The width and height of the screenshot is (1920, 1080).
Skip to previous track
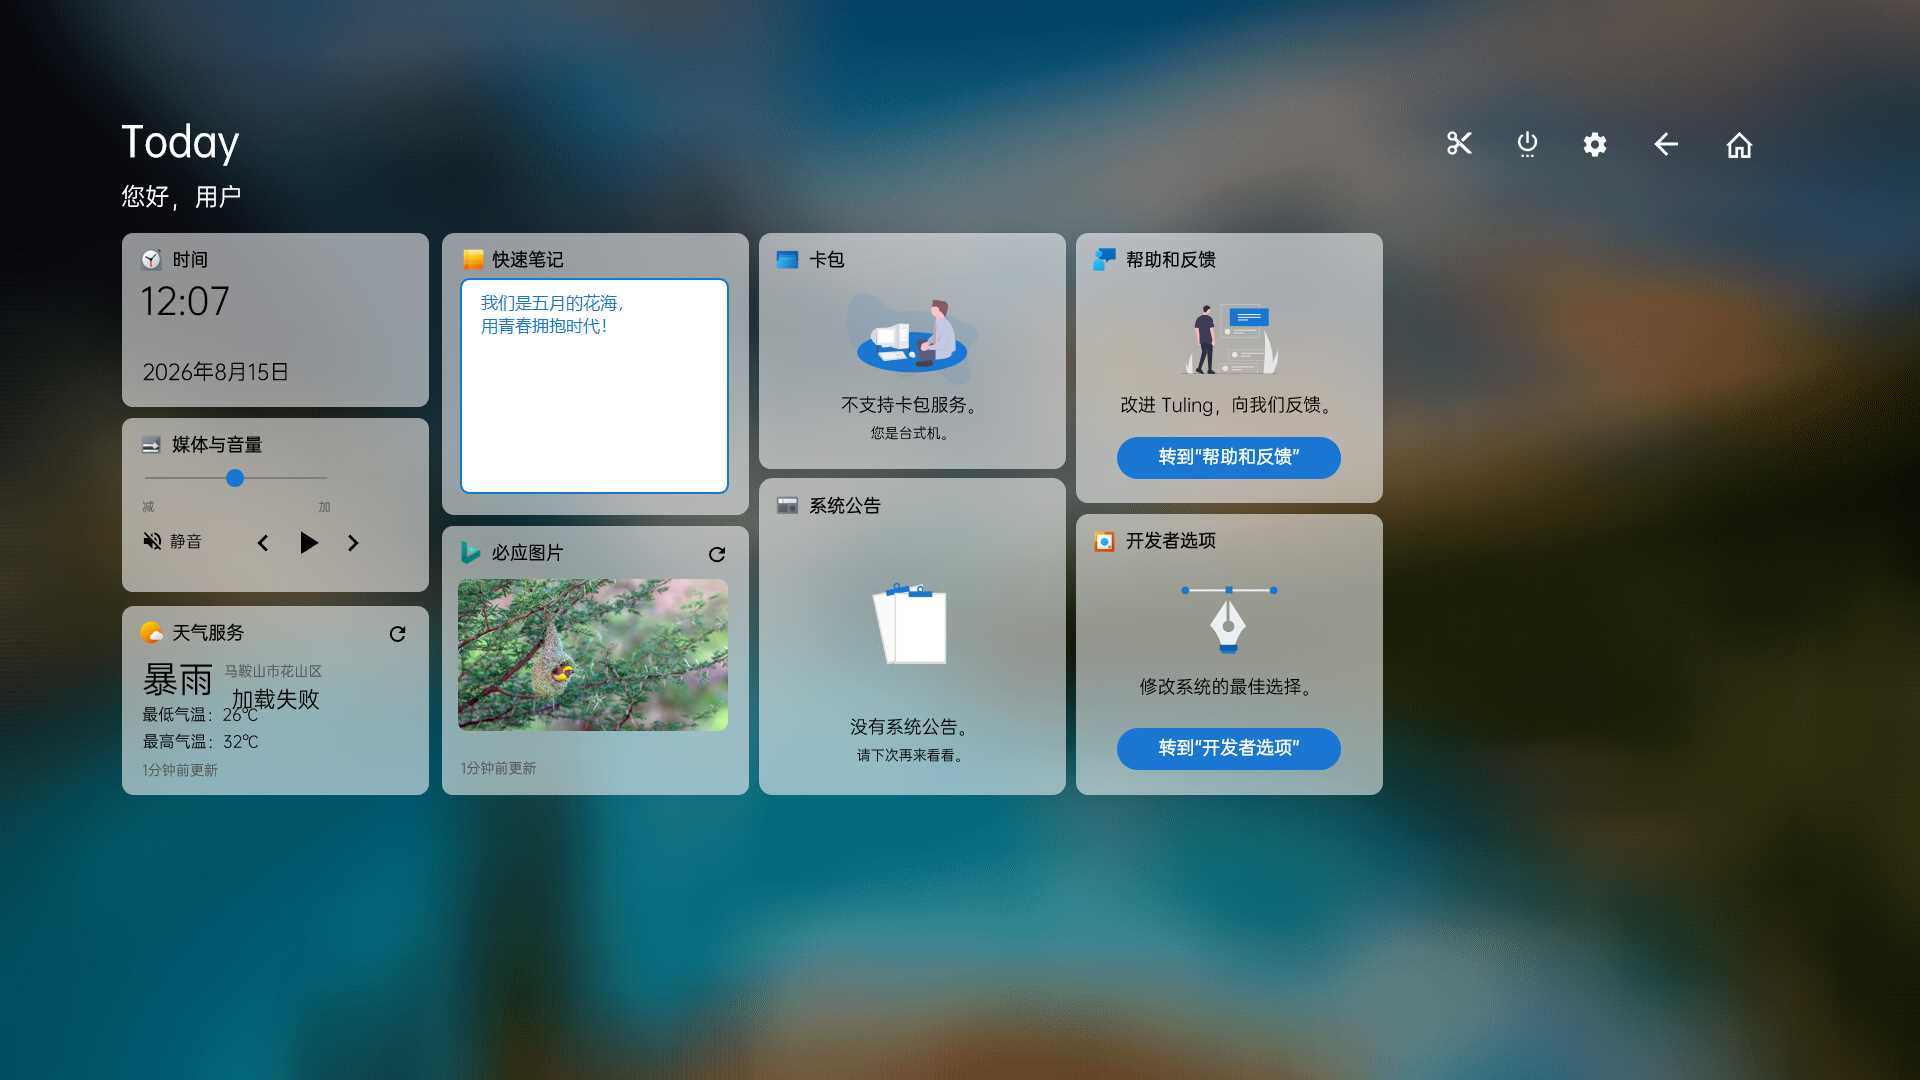click(263, 542)
